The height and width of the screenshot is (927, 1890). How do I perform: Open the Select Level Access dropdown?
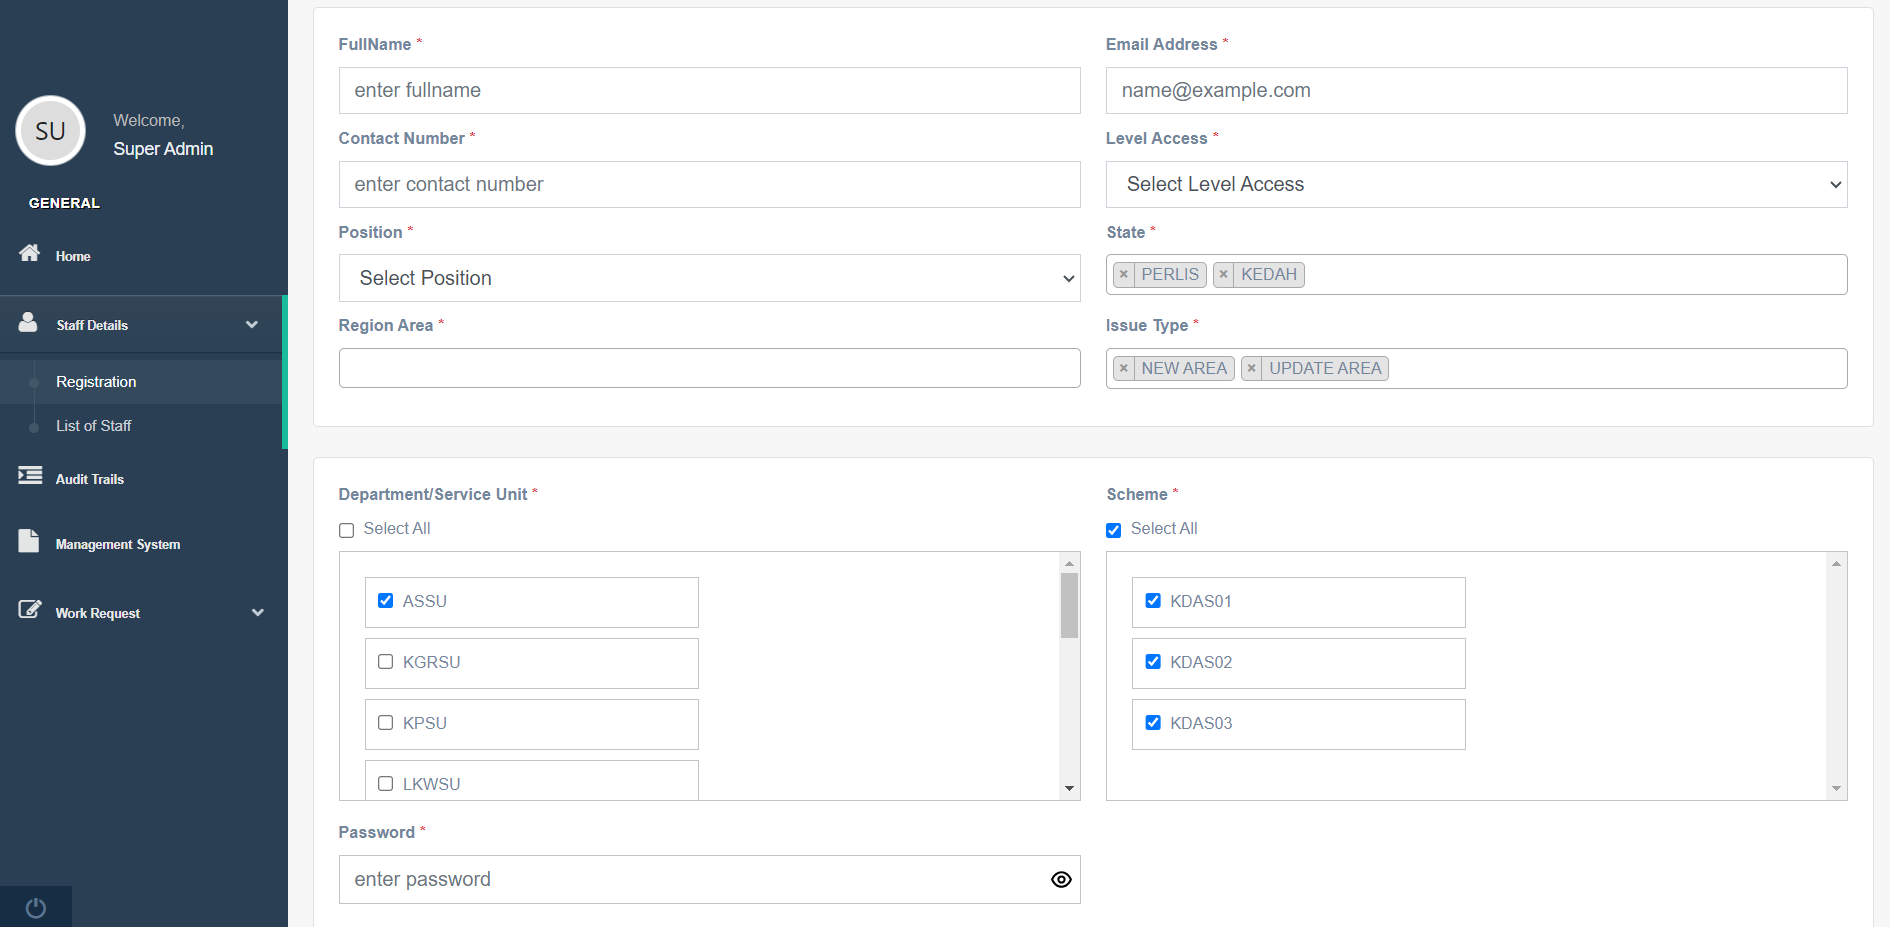coord(1476,185)
